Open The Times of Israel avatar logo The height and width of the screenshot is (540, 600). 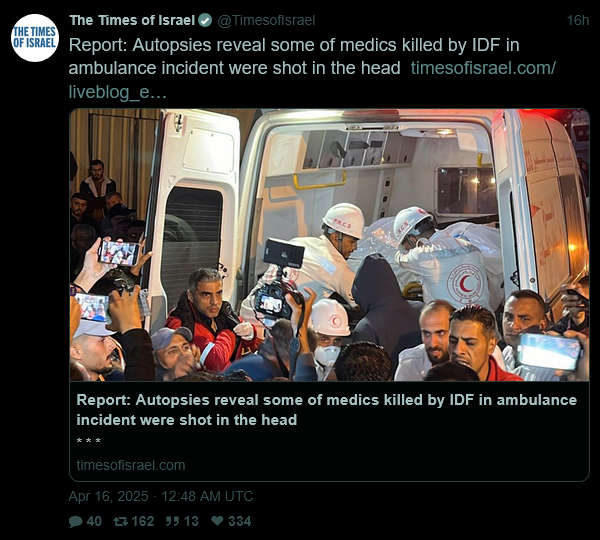pos(35,38)
